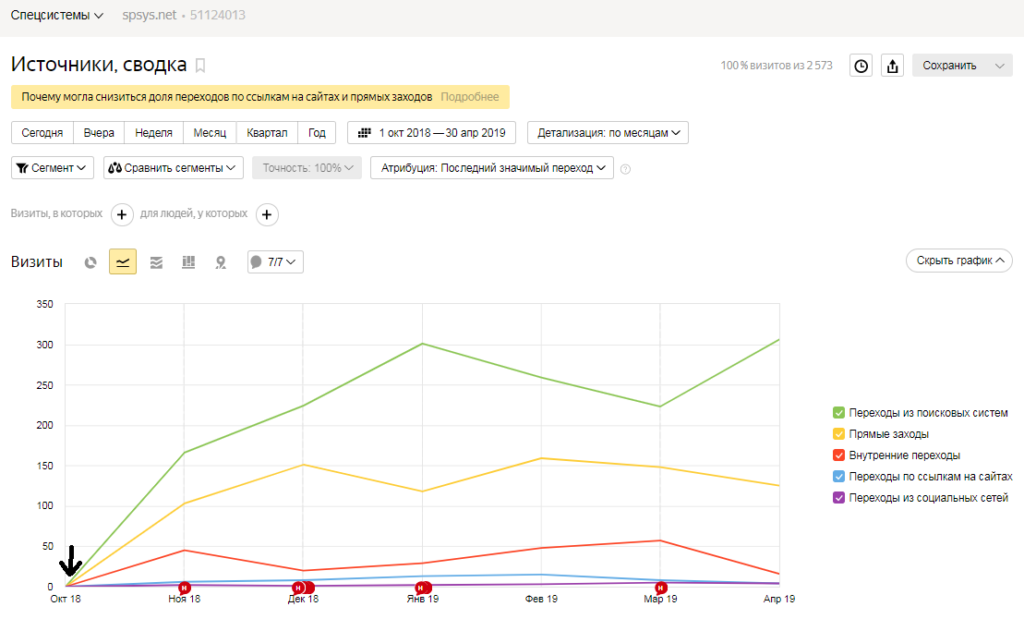Open the Подробнее link in yellow notice
Viewport: 1024px width, 631px height.
[470, 97]
